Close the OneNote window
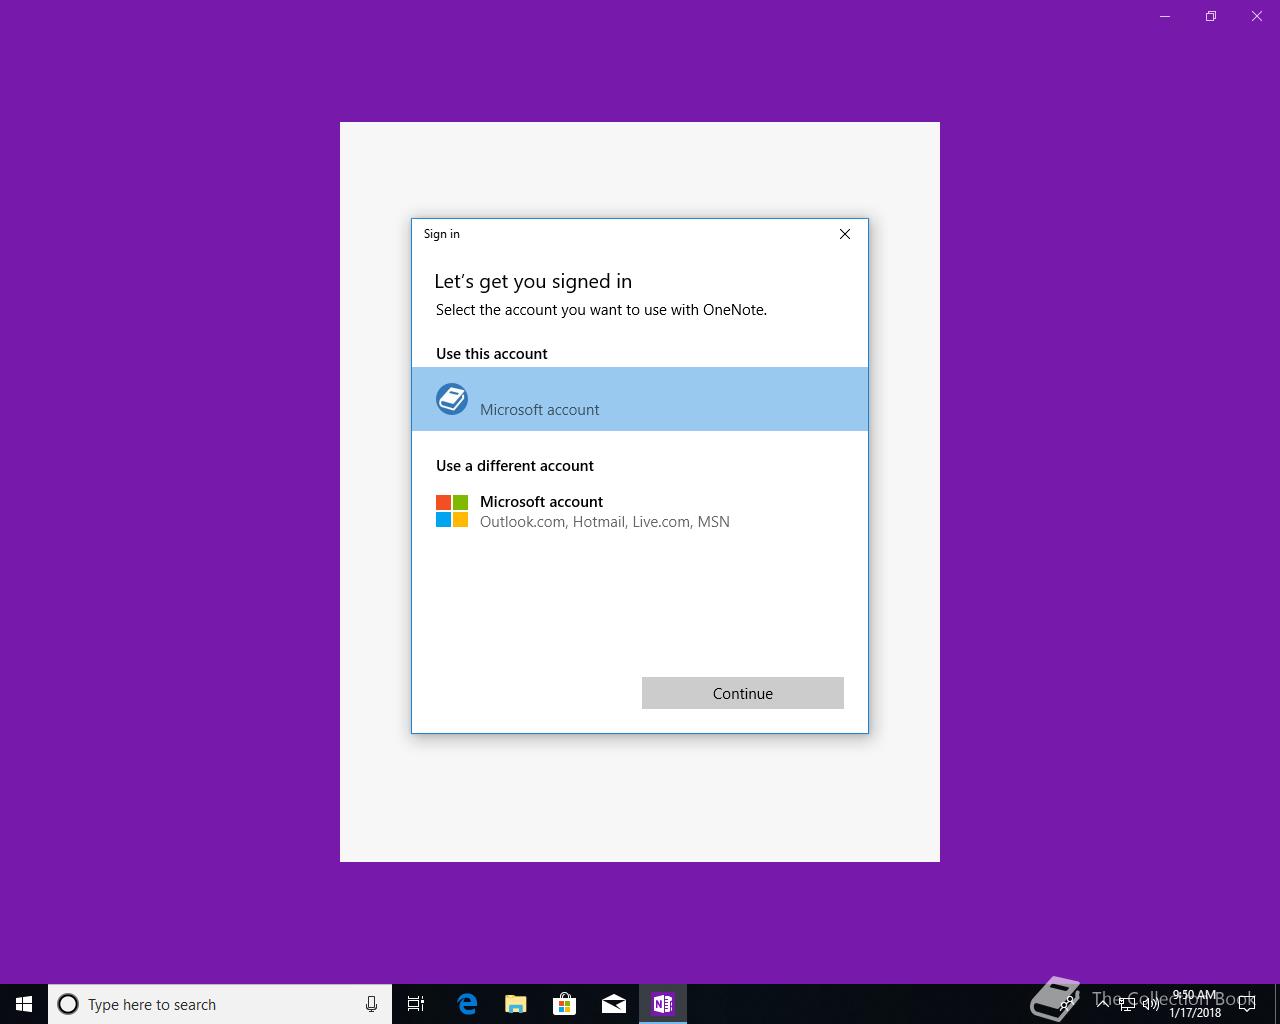 [1257, 16]
